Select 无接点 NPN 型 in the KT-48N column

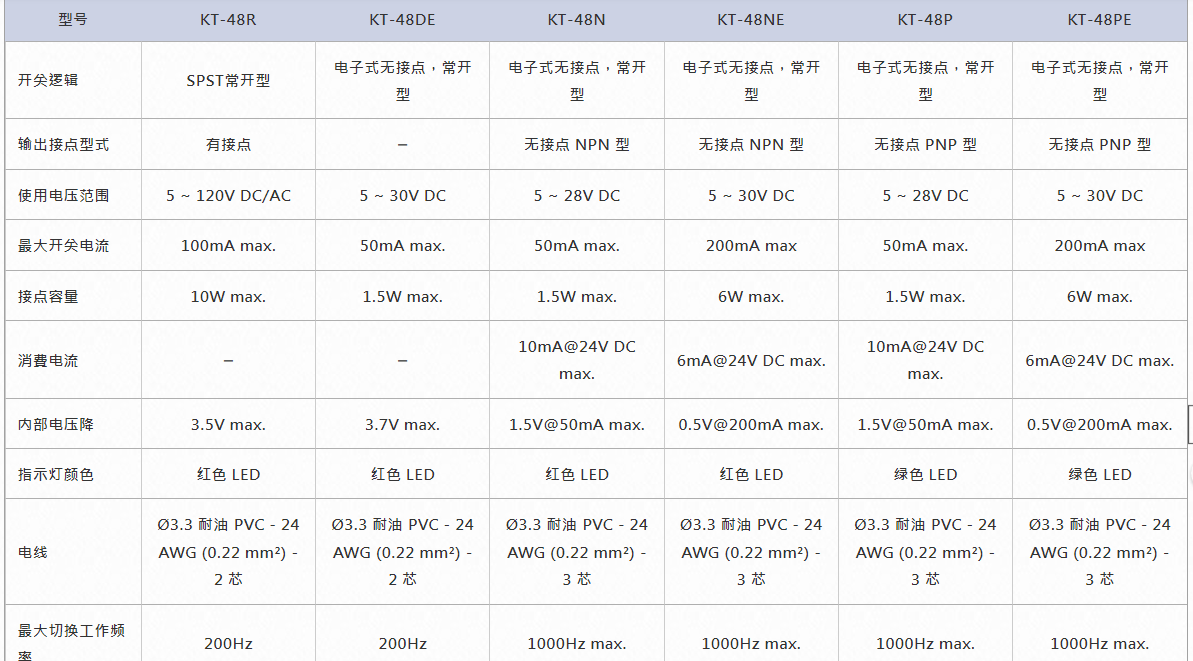577,145
